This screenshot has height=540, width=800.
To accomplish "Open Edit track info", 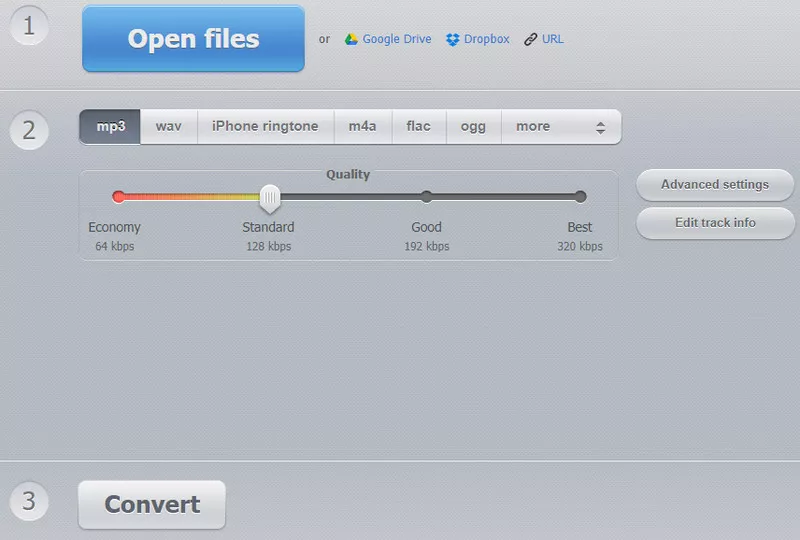I will pyautogui.click(x=715, y=223).
